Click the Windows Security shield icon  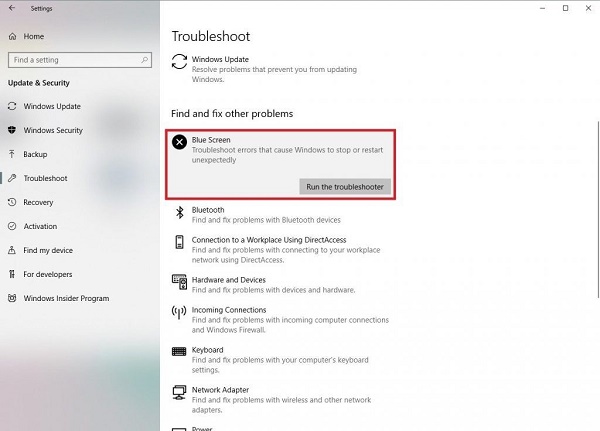(x=12, y=130)
